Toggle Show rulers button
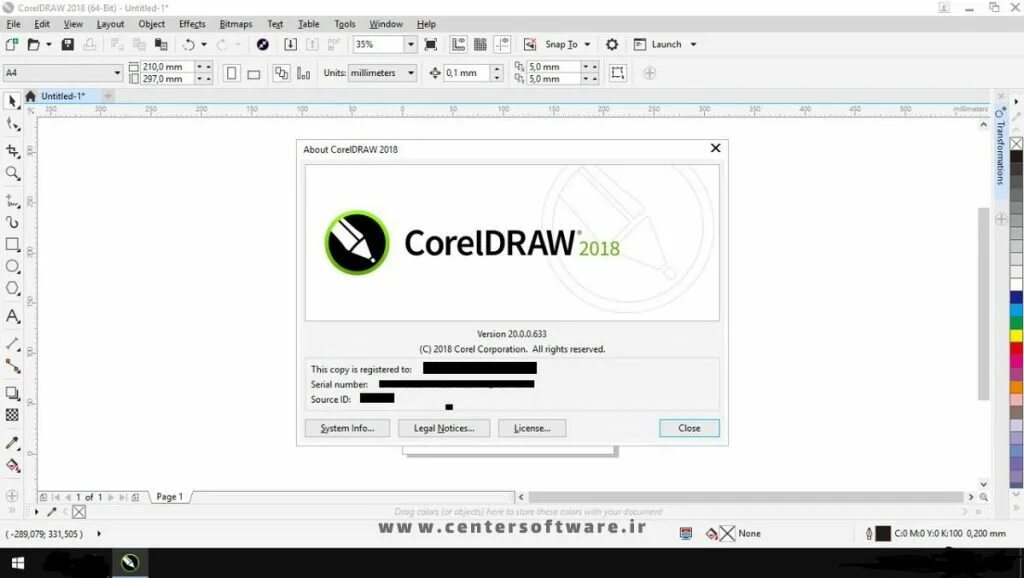Screen dimensions: 1024x578 458,44
